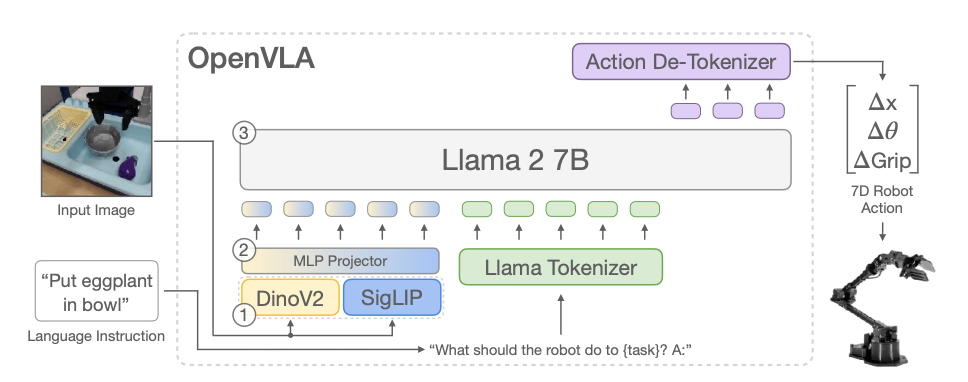The image size is (968, 382).
Task: Click the OpenVLA title text
Action: pos(251,59)
